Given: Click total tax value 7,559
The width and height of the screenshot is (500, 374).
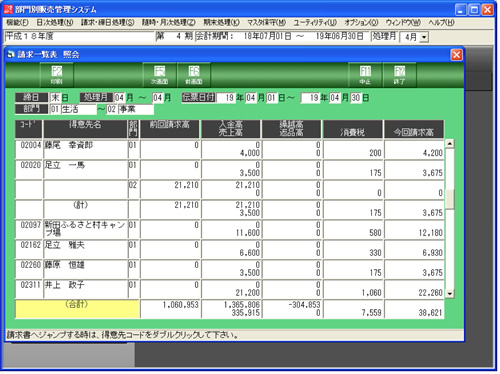Looking at the screenshot, I should [372, 313].
